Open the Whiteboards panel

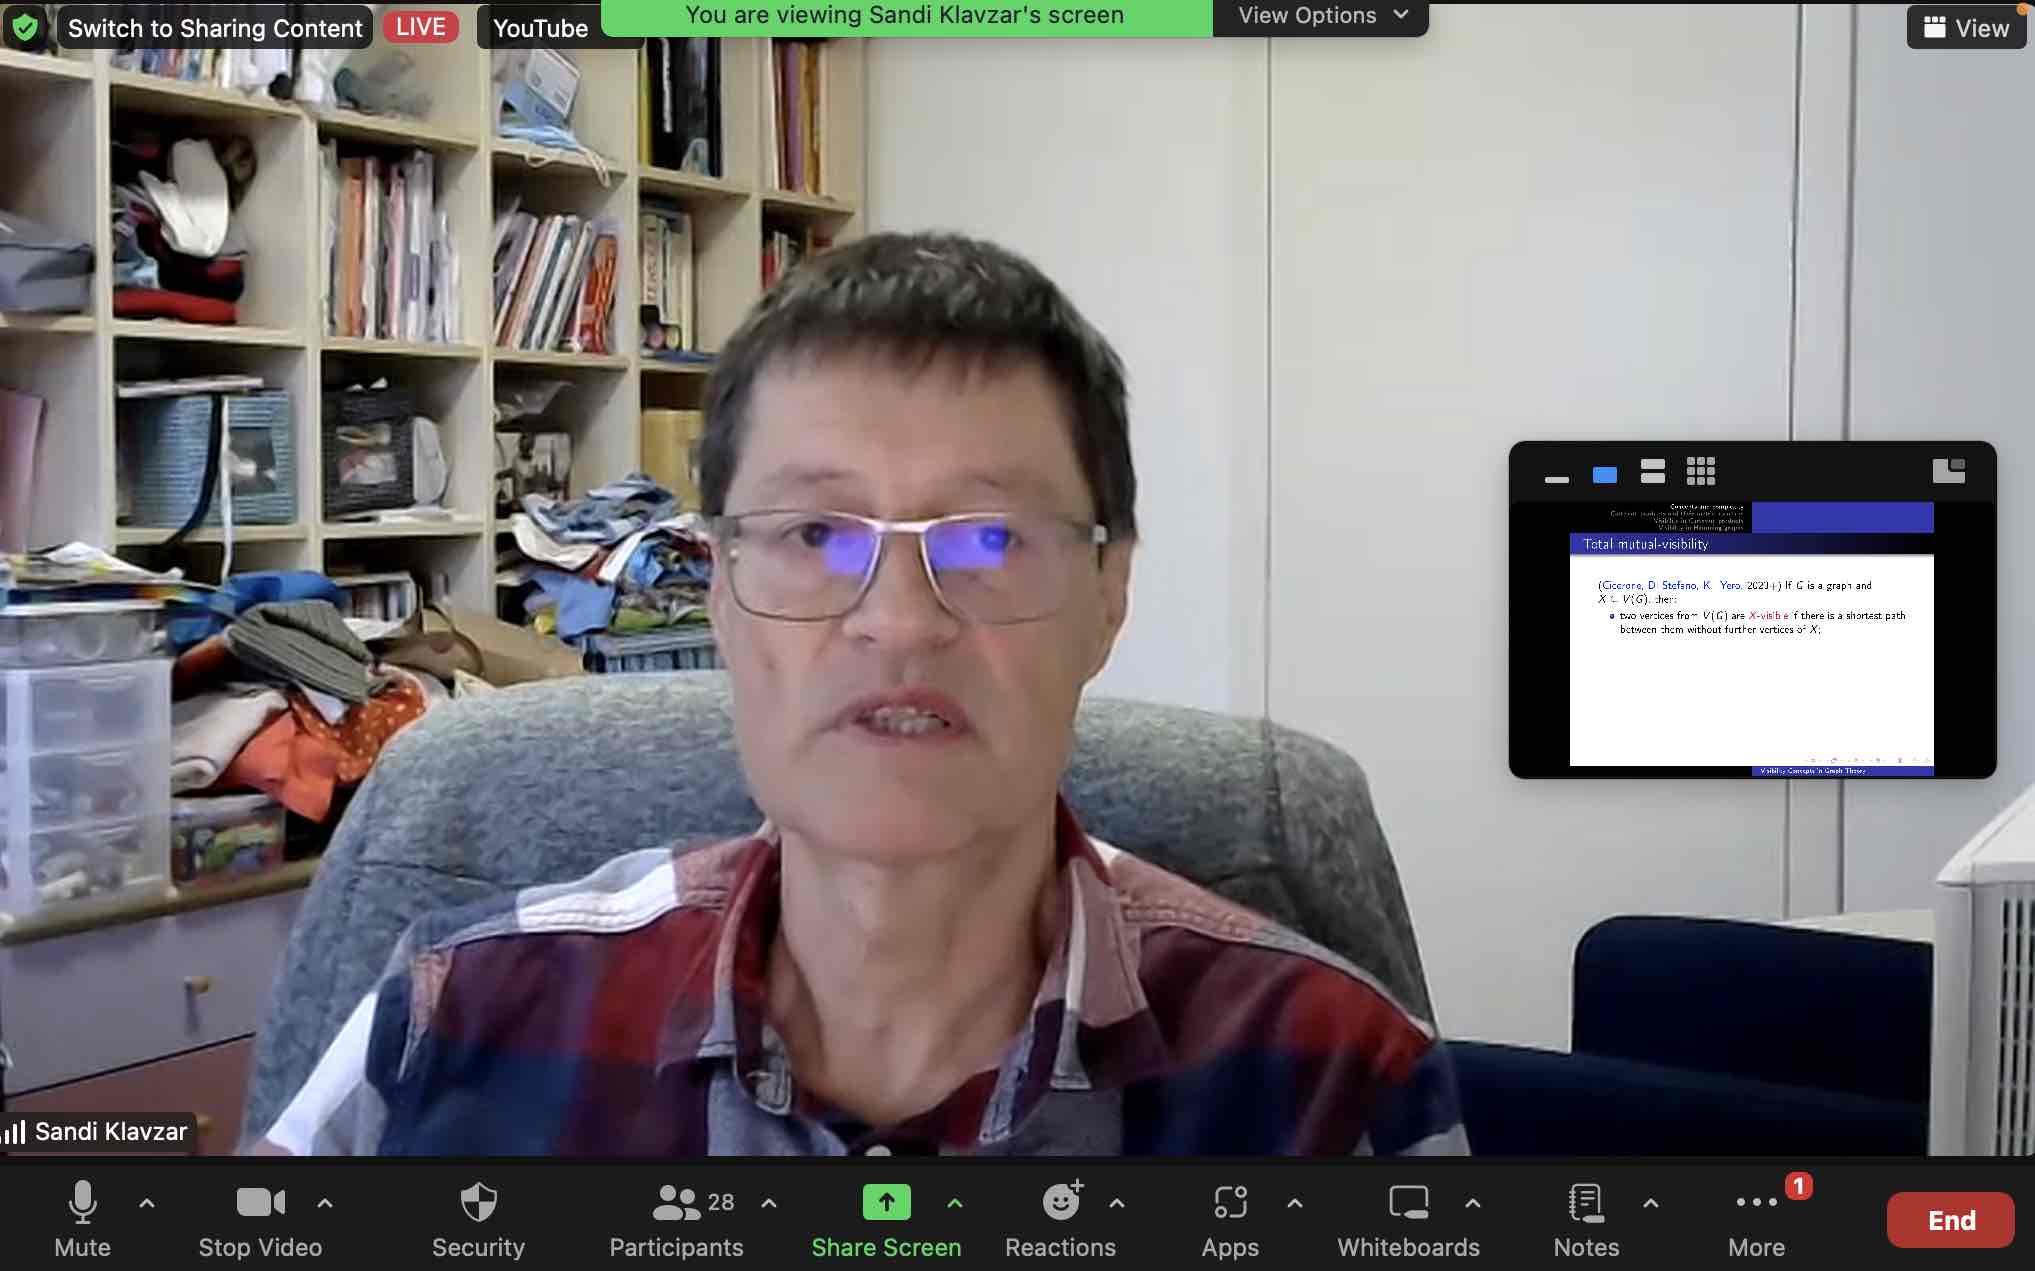(x=1408, y=1215)
